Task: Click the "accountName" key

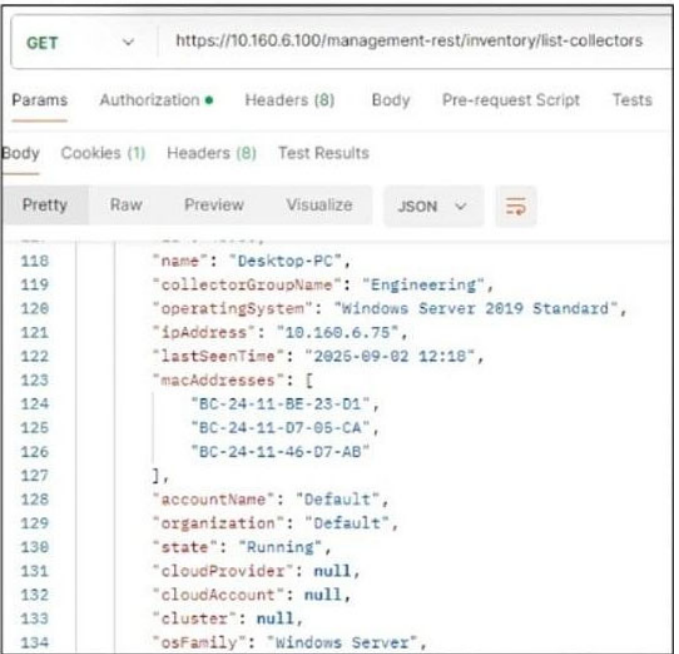Action: coord(213,500)
